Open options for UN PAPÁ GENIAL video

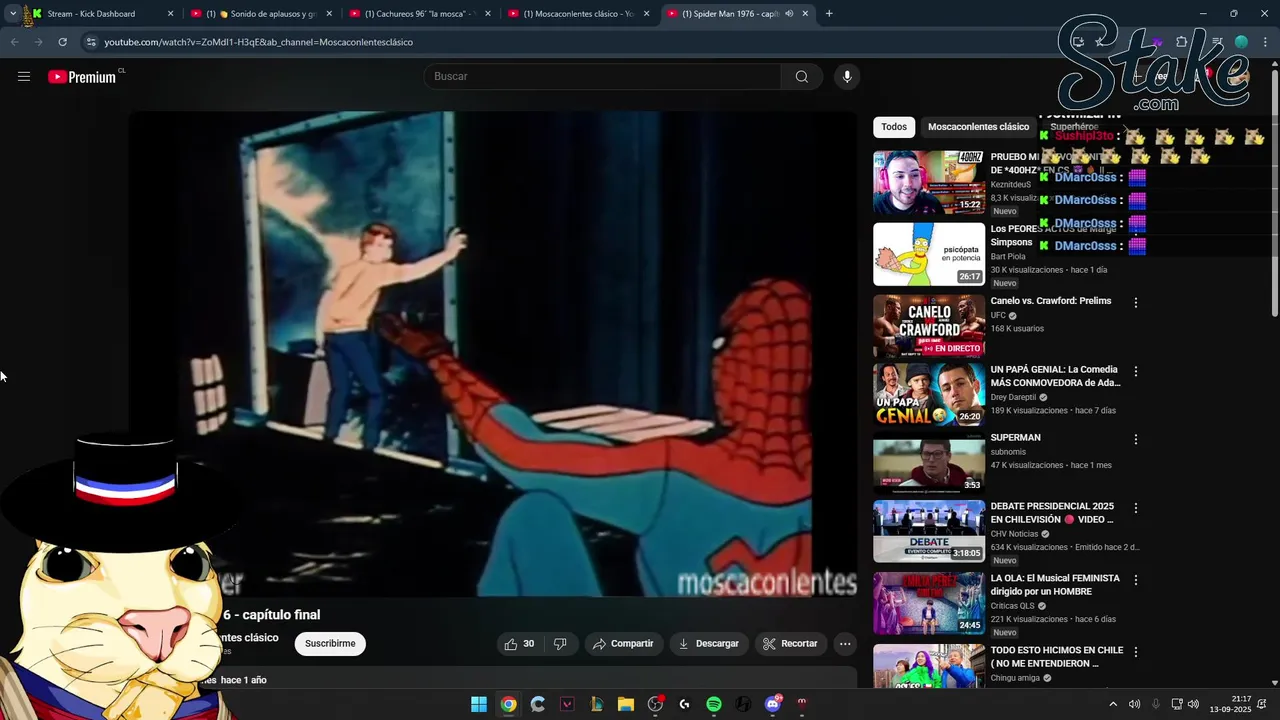1135,372
